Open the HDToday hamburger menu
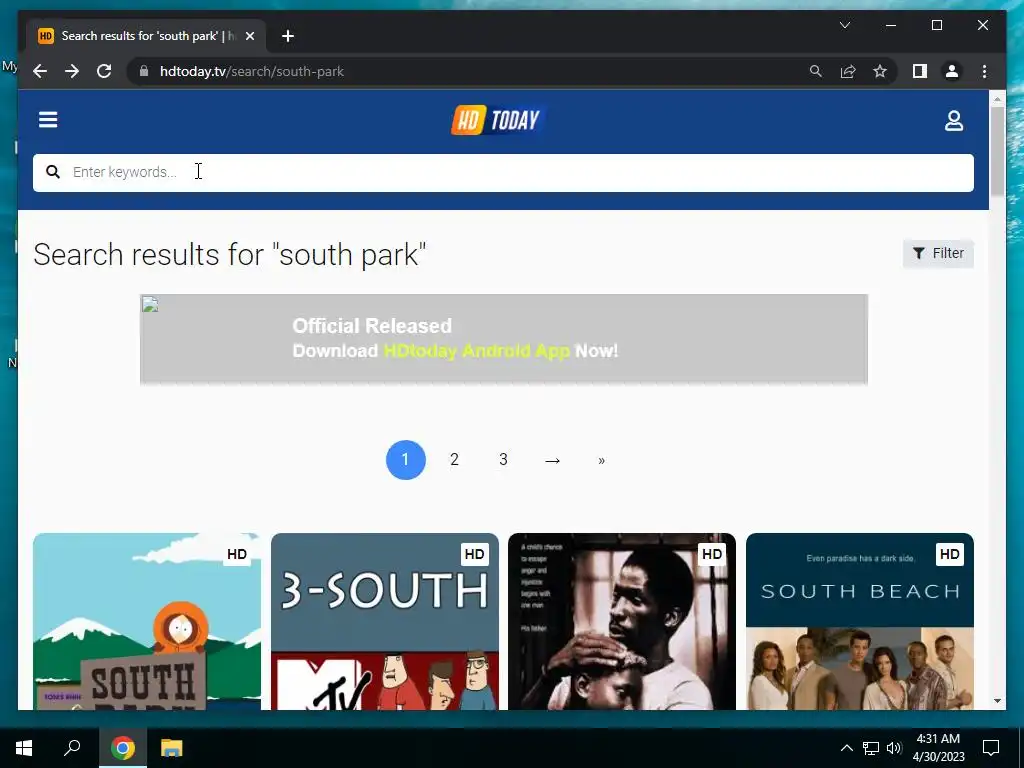The width and height of the screenshot is (1024, 768). point(48,120)
